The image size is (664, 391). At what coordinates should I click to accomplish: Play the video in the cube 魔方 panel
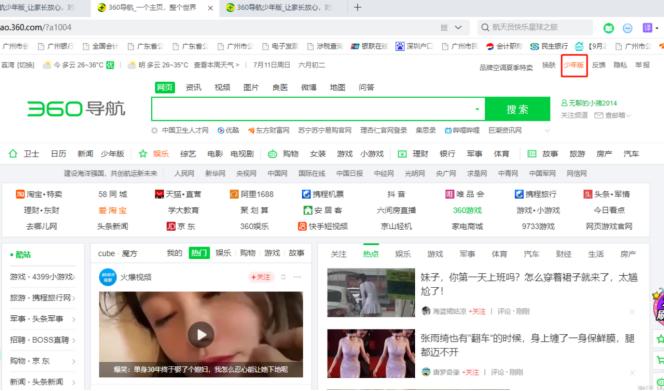201,335
